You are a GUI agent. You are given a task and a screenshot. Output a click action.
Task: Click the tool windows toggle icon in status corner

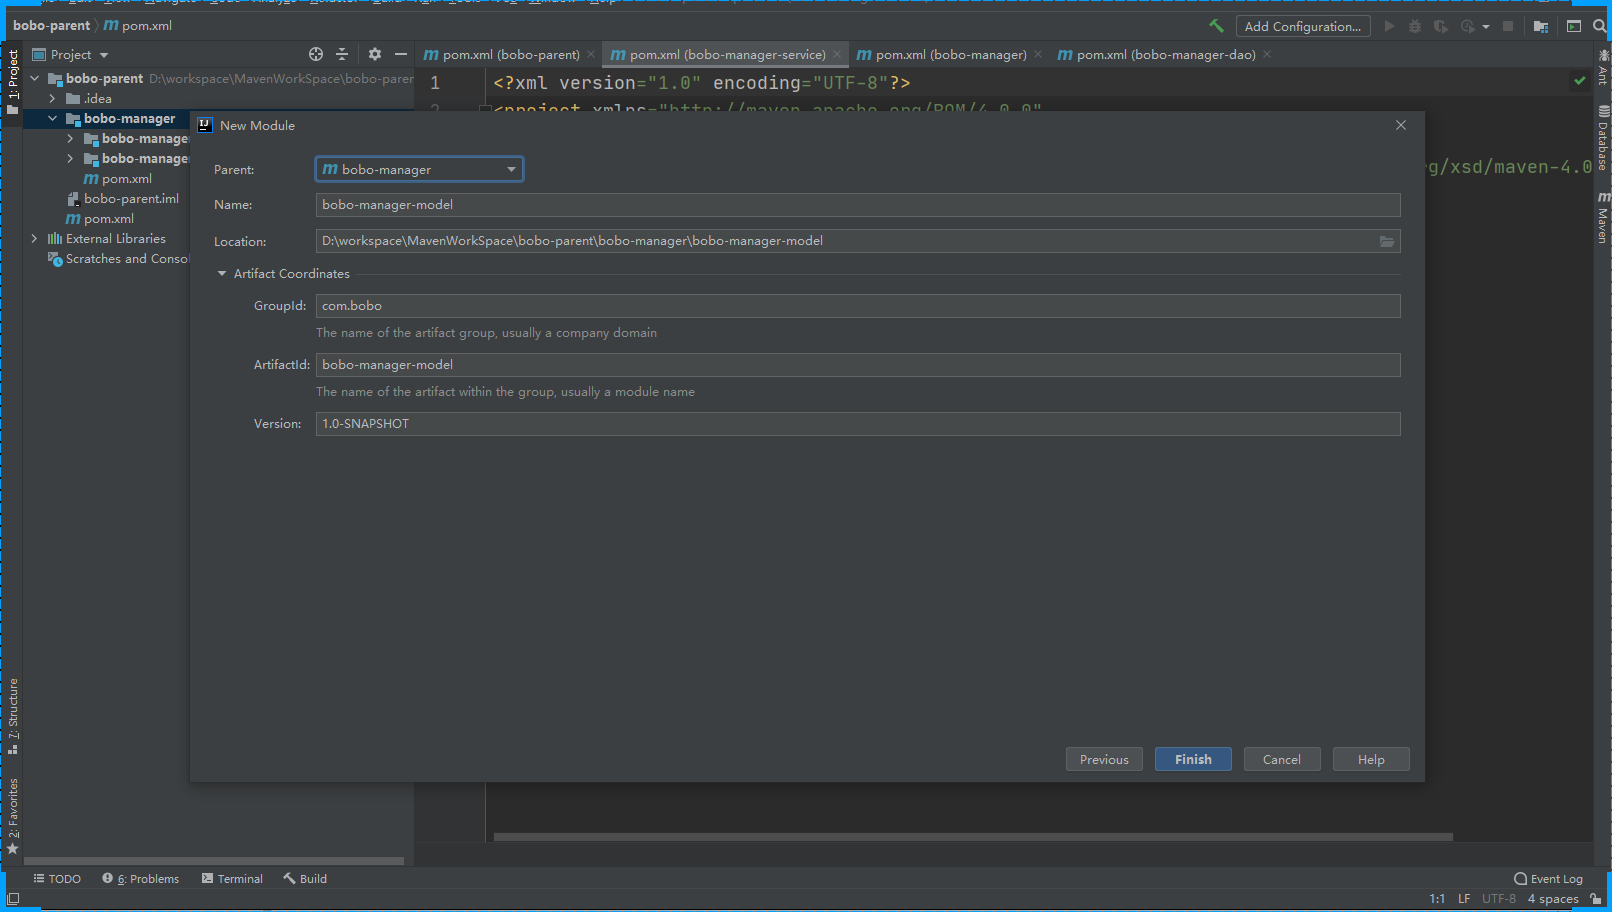(13, 900)
